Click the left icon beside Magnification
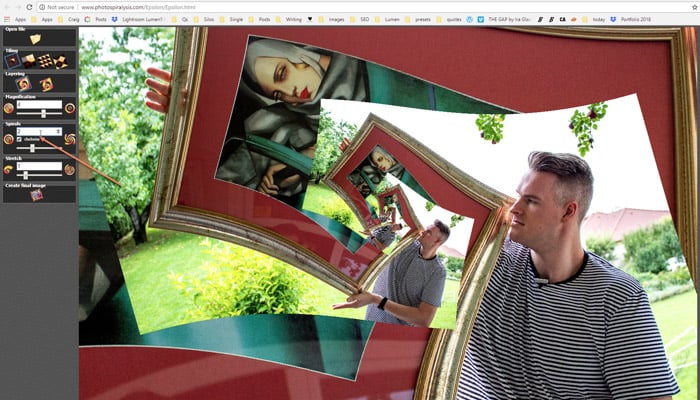Screen dimensions: 700x400 [x=8, y=108]
